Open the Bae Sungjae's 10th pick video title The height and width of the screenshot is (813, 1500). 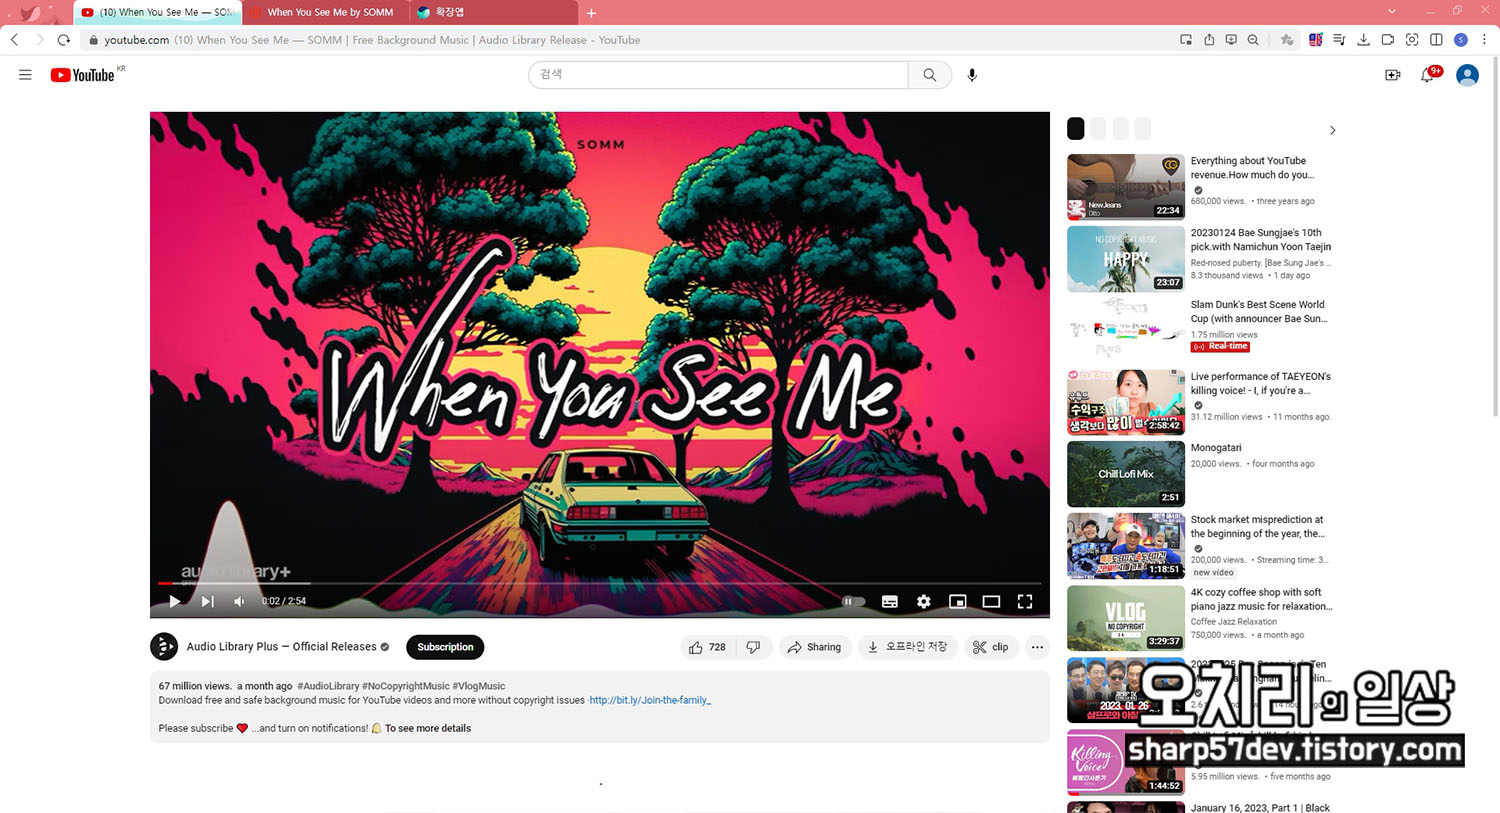pos(1260,239)
